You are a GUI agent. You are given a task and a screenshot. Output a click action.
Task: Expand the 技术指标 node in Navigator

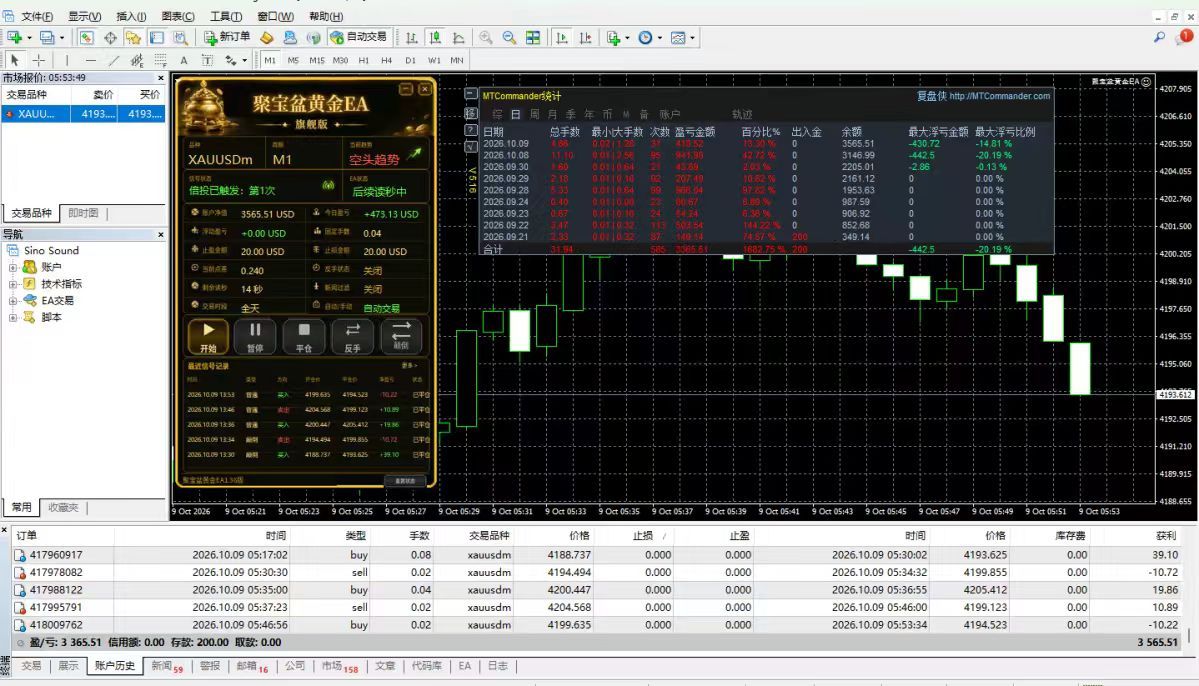13,284
